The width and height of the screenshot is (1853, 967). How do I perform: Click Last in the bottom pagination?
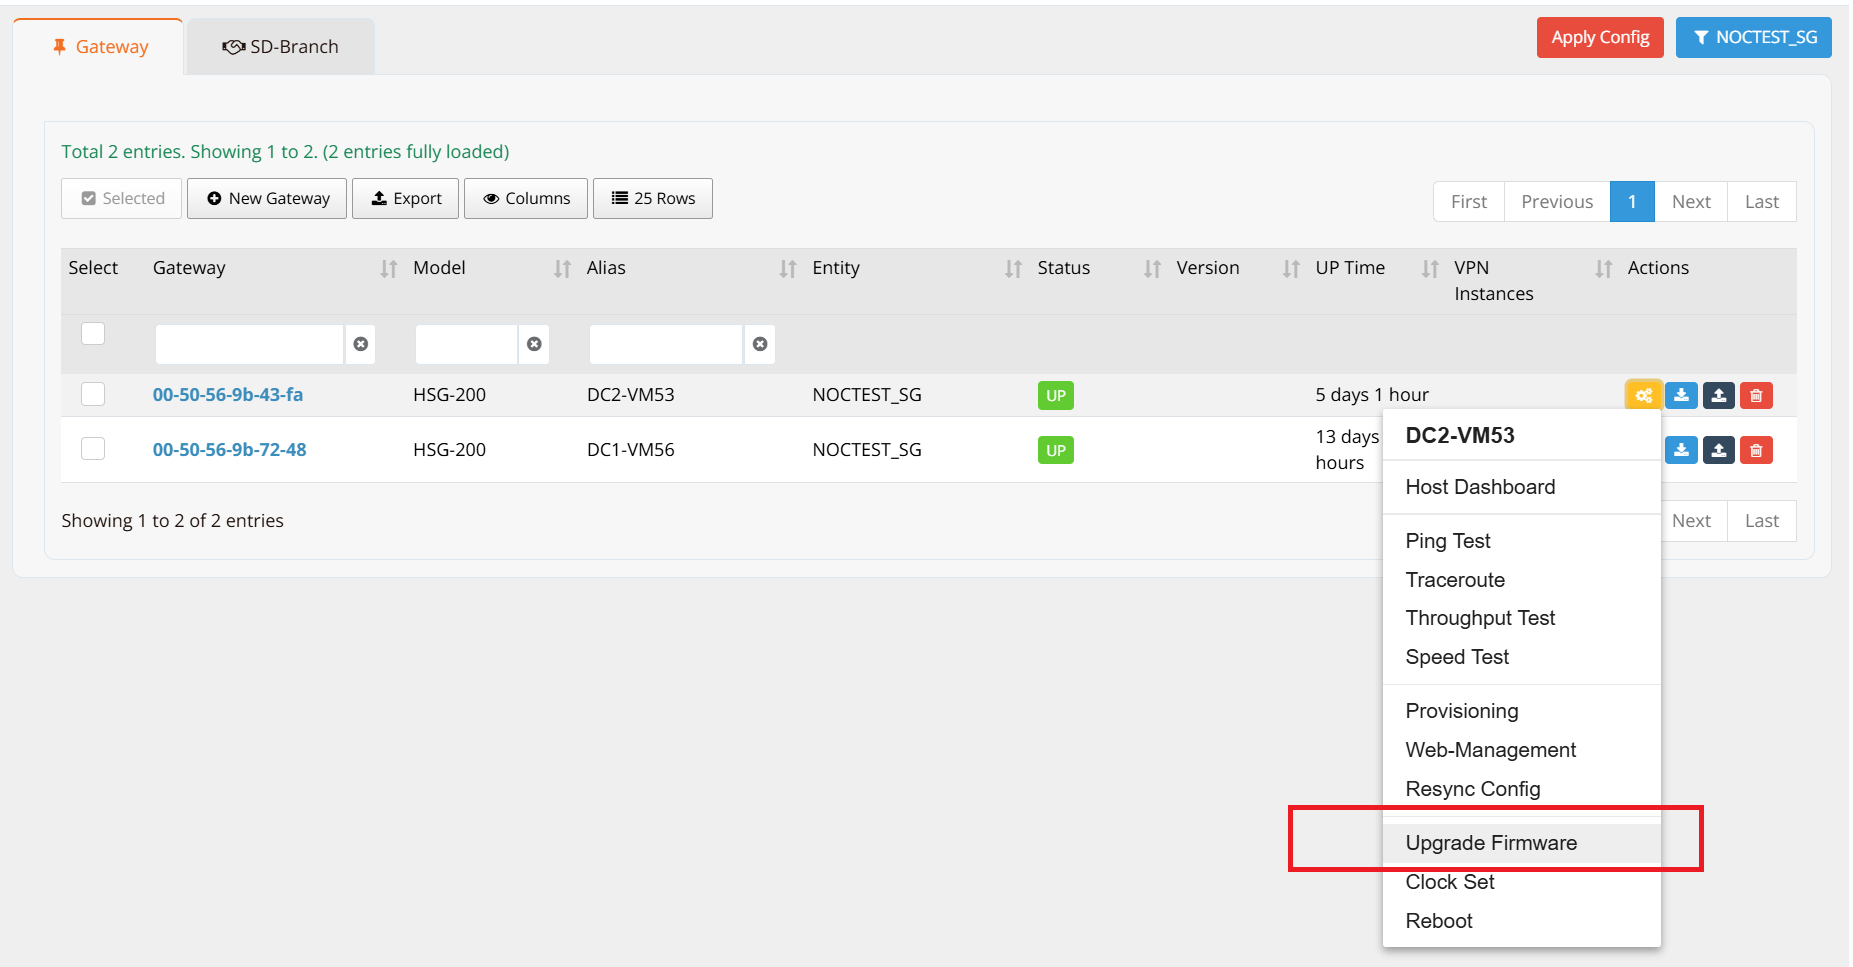point(1761,521)
